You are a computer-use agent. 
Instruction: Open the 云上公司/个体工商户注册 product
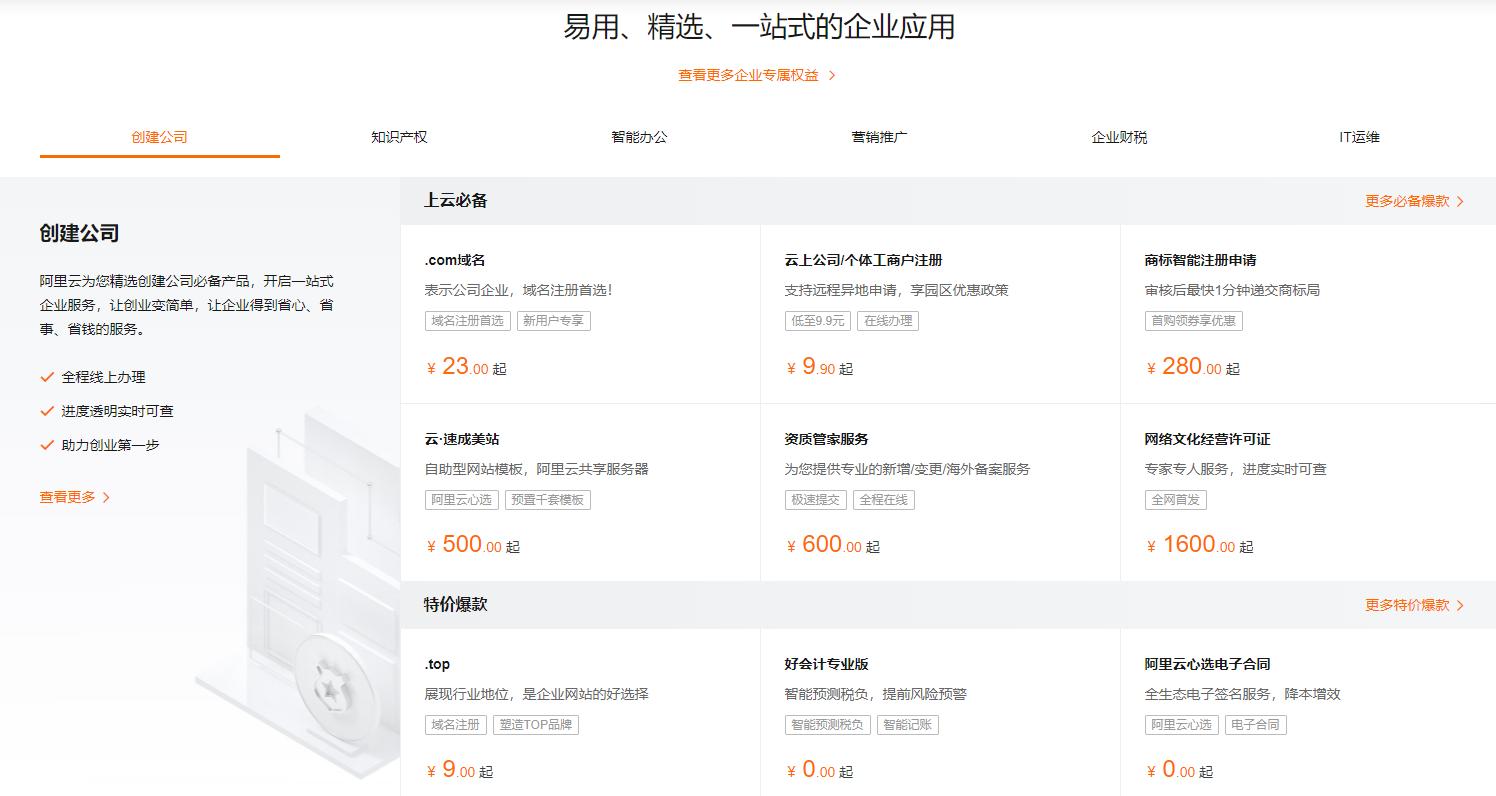tap(940, 314)
